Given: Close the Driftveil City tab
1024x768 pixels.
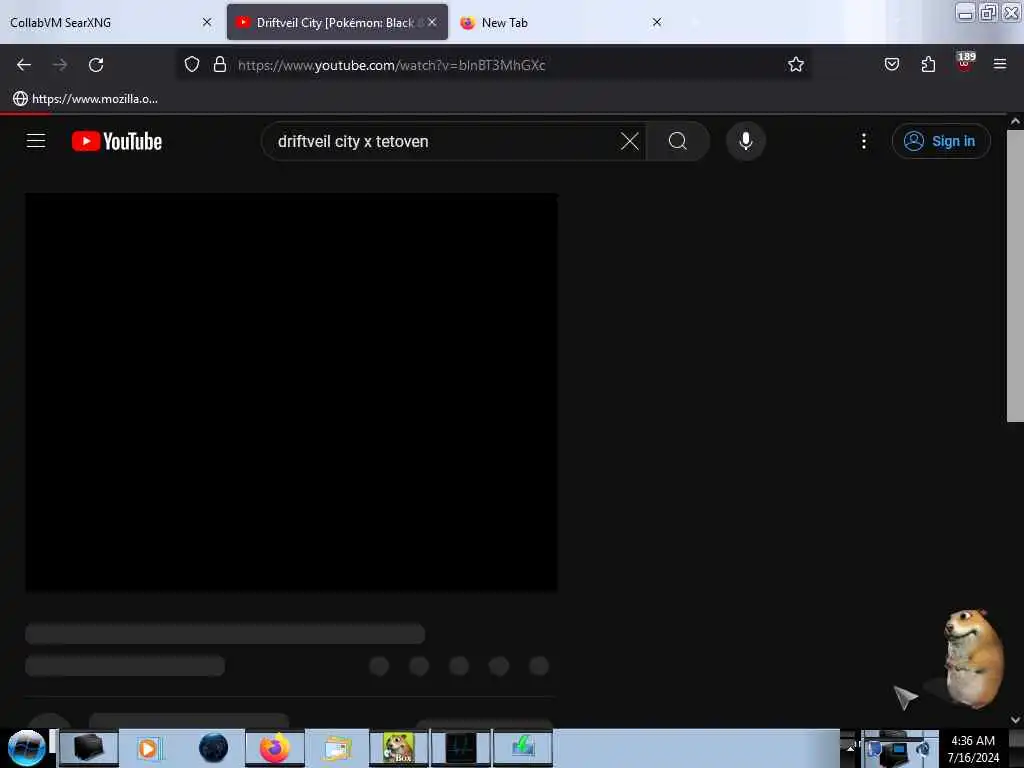Looking at the screenshot, I should tap(432, 22).
